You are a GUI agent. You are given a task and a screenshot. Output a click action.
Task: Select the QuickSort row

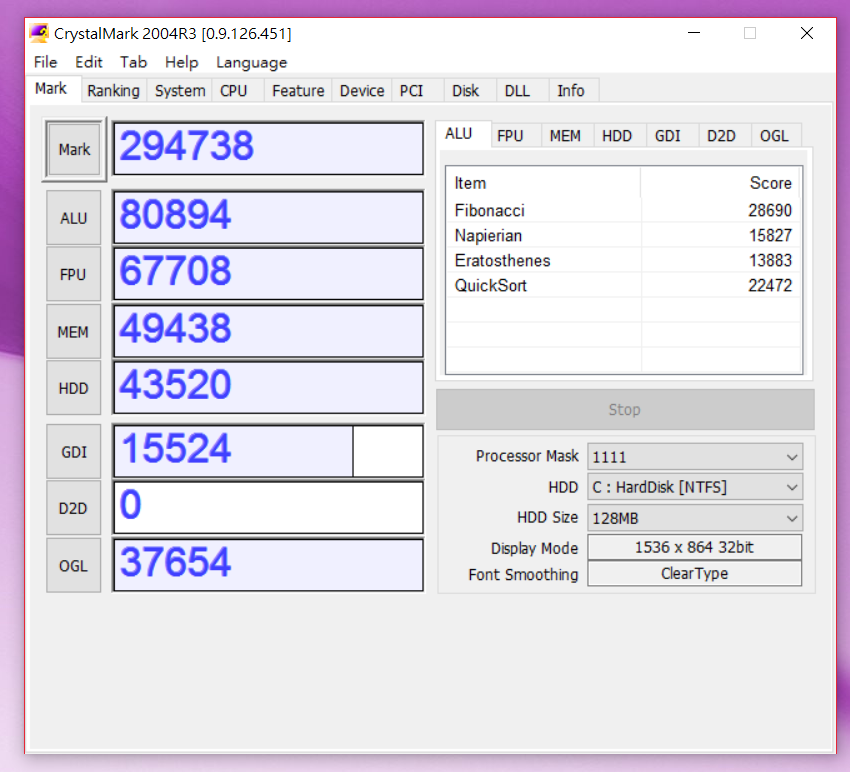coord(623,285)
